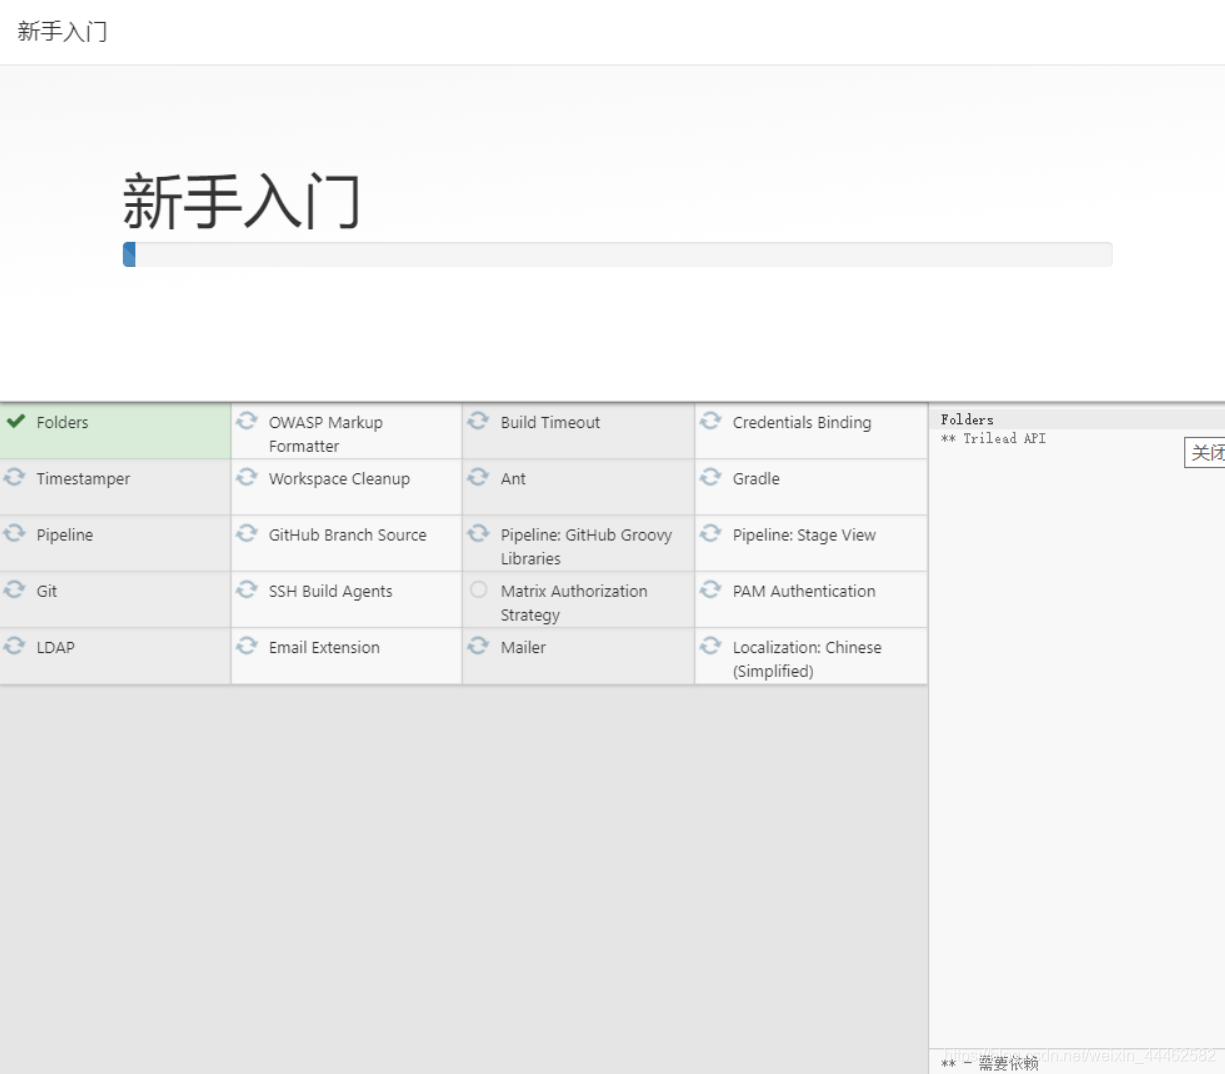This screenshot has height=1074, width=1225.
Task: Select the Localization: Chinese (Simplified) label
Action: tap(807, 659)
